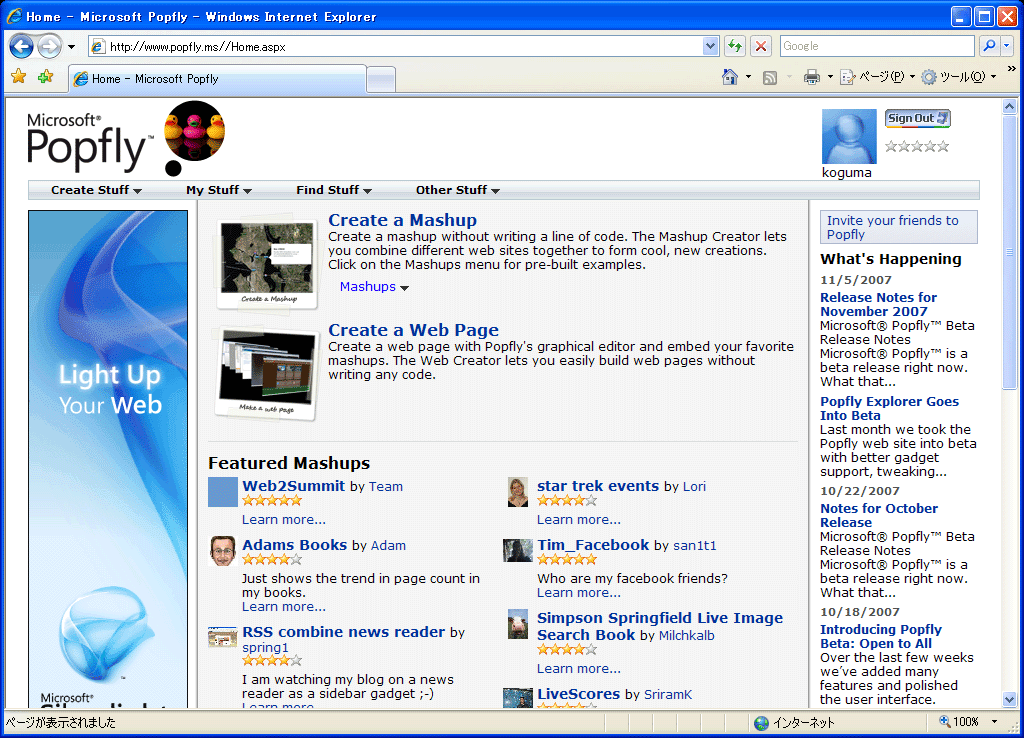
Task: Click the koguma profile star rating
Action: [917, 146]
